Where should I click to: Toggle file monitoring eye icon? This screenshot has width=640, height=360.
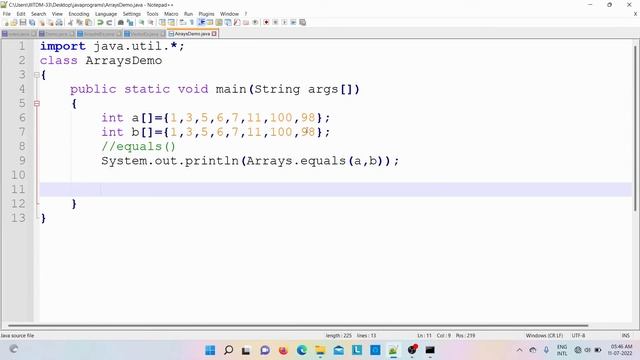[x=255, y=22]
